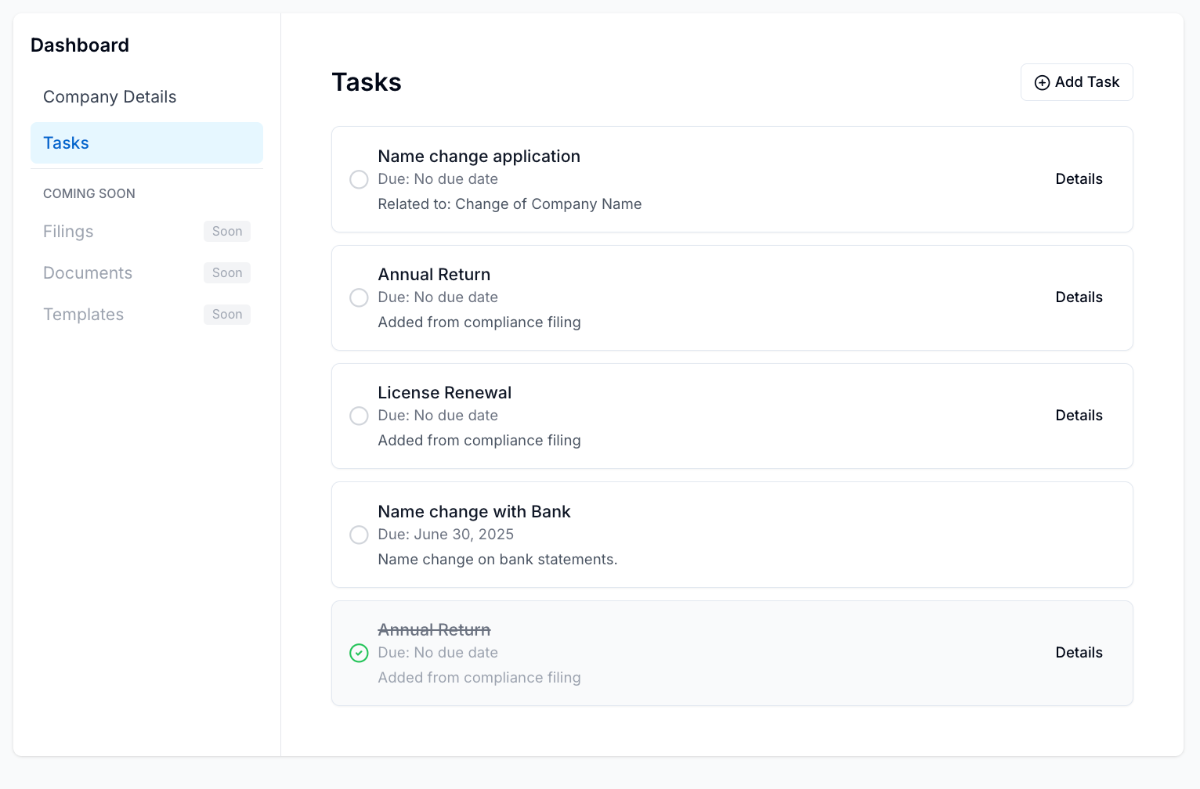
Task: Uncheck the completed Annual Return green checkmark
Action: 359,653
